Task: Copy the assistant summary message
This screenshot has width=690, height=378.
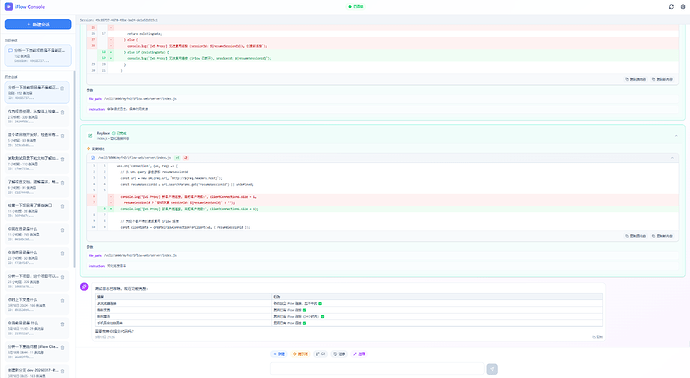Action: tap(598, 337)
